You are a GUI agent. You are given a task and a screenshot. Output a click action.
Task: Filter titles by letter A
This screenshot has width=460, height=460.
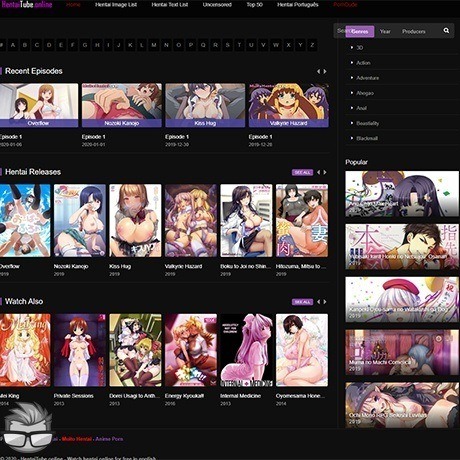pos(13,45)
